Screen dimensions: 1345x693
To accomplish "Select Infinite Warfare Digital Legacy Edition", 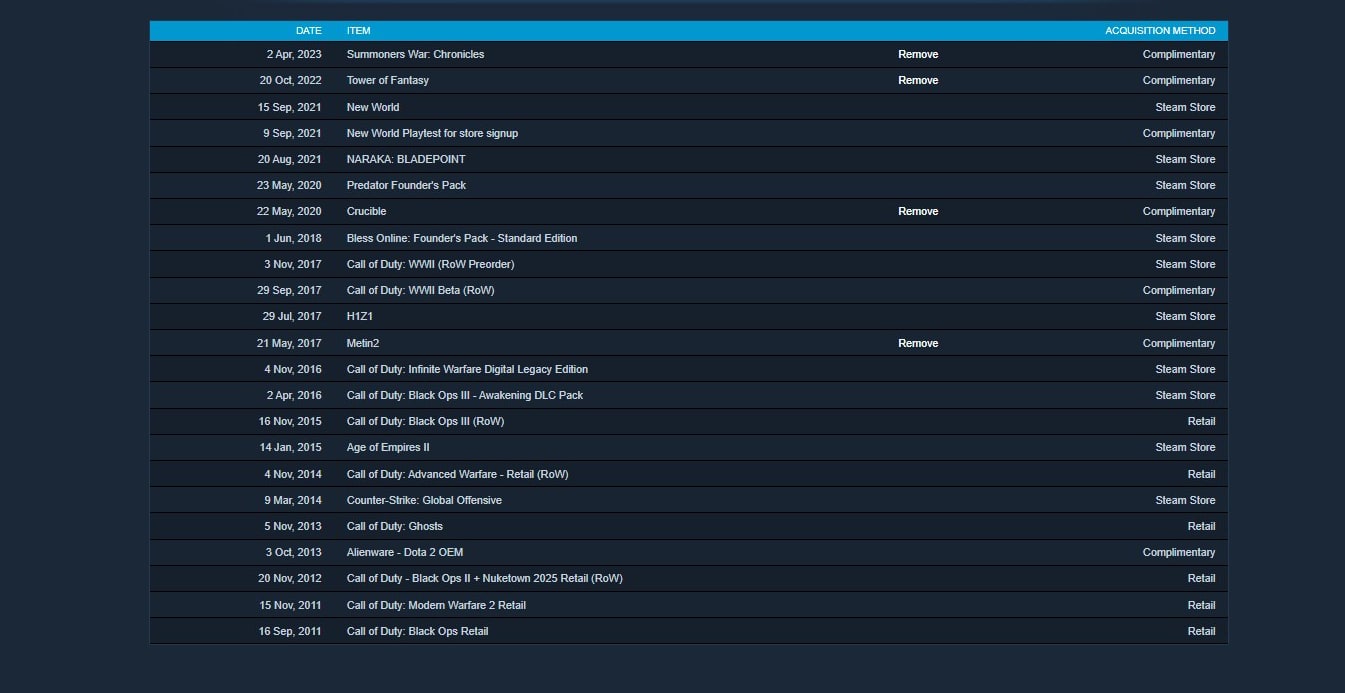I will [x=467, y=369].
